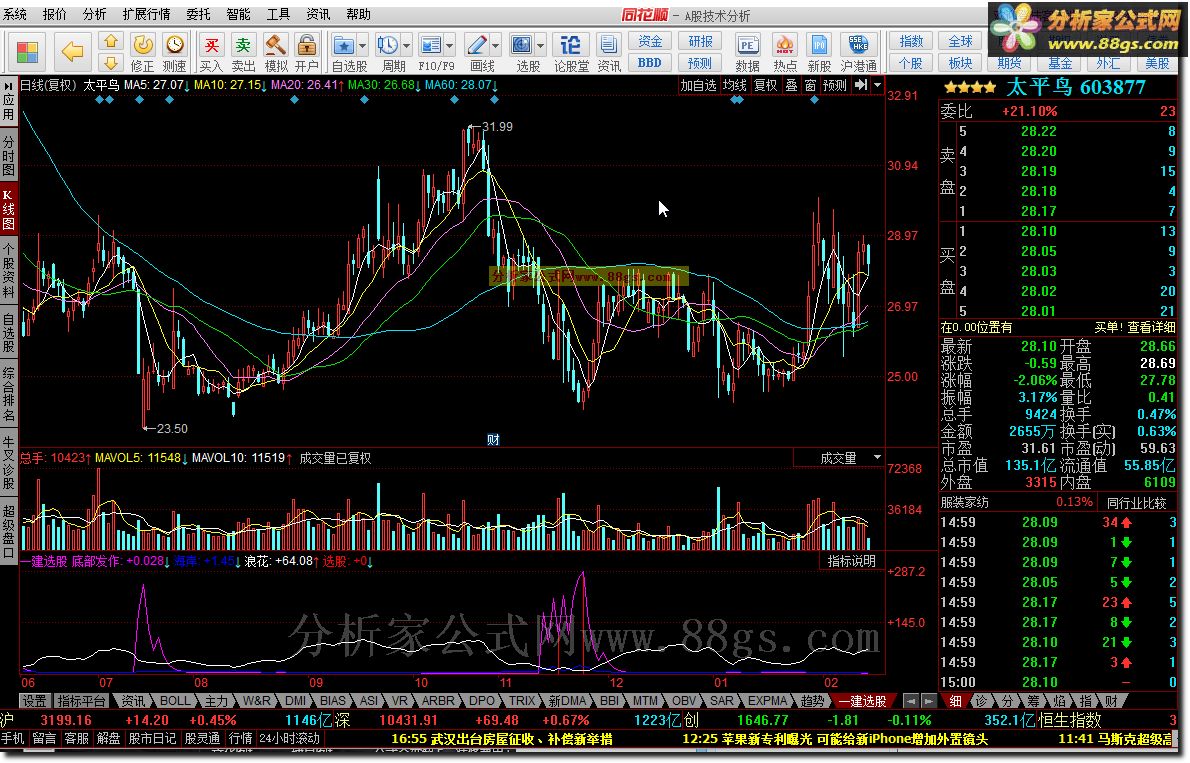Select the 画线 pencil tool icon
This screenshot has height=763, width=1190.
tap(477, 46)
